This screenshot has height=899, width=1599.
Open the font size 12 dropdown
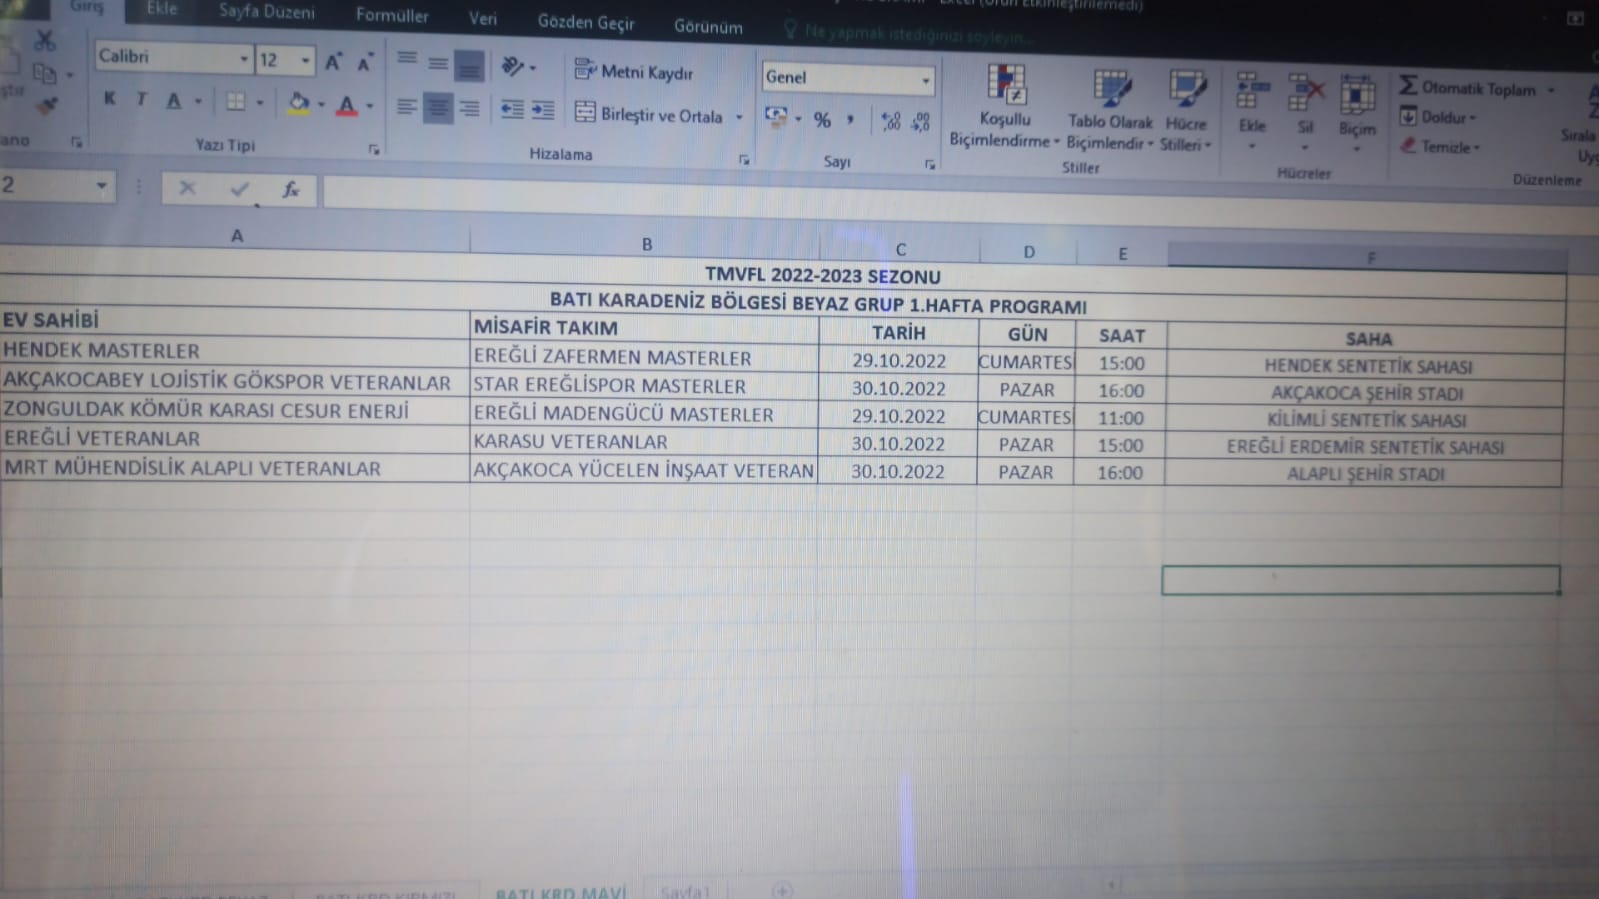point(305,62)
